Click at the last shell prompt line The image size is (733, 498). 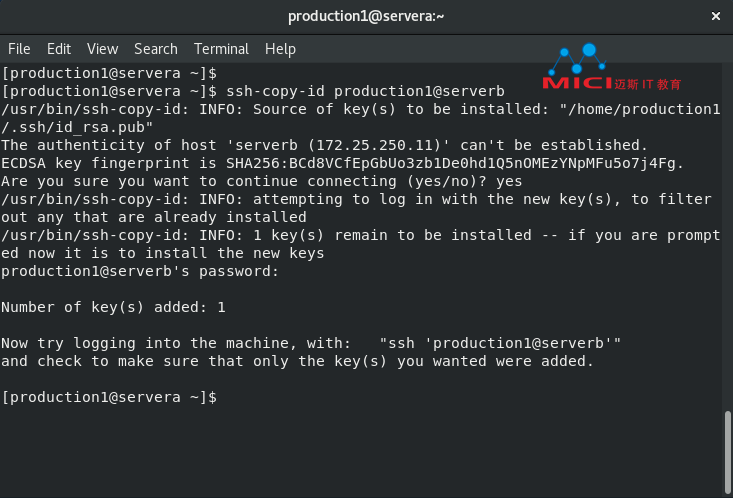pyautogui.click(x=109, y=397)
